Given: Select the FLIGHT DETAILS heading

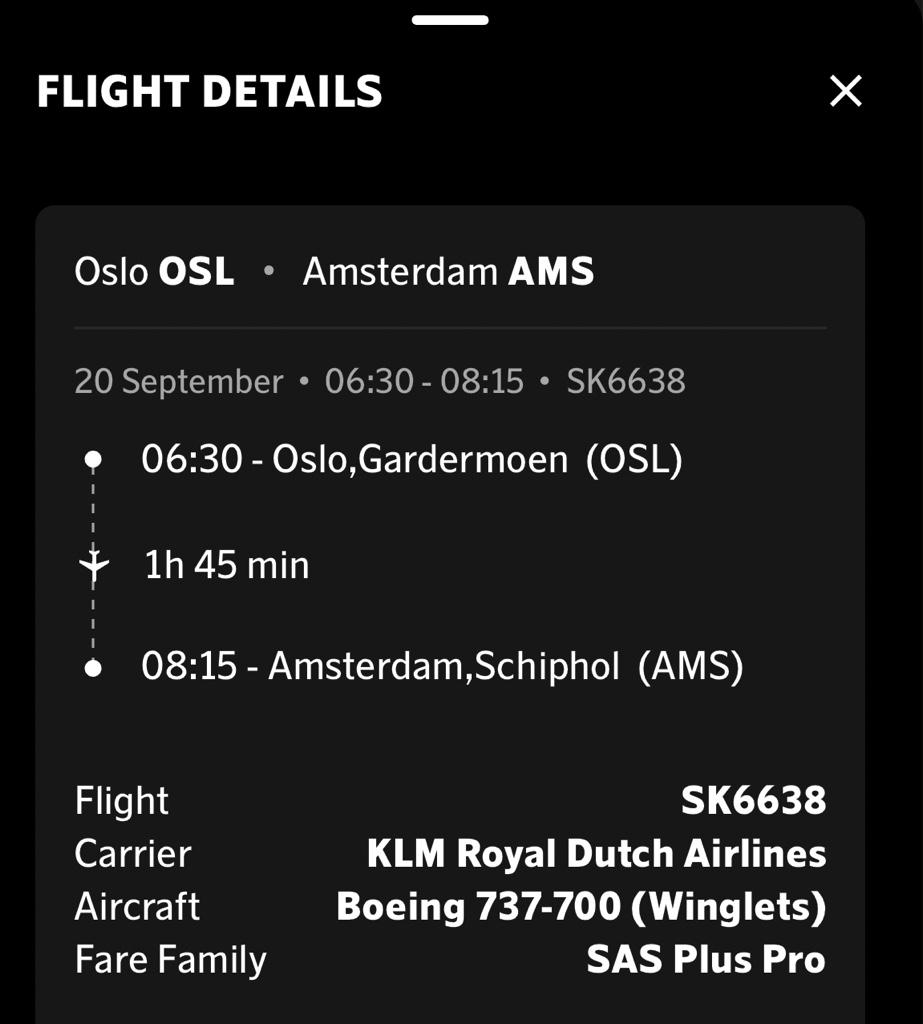Looking at the screenshot, I should pos(210,91).
